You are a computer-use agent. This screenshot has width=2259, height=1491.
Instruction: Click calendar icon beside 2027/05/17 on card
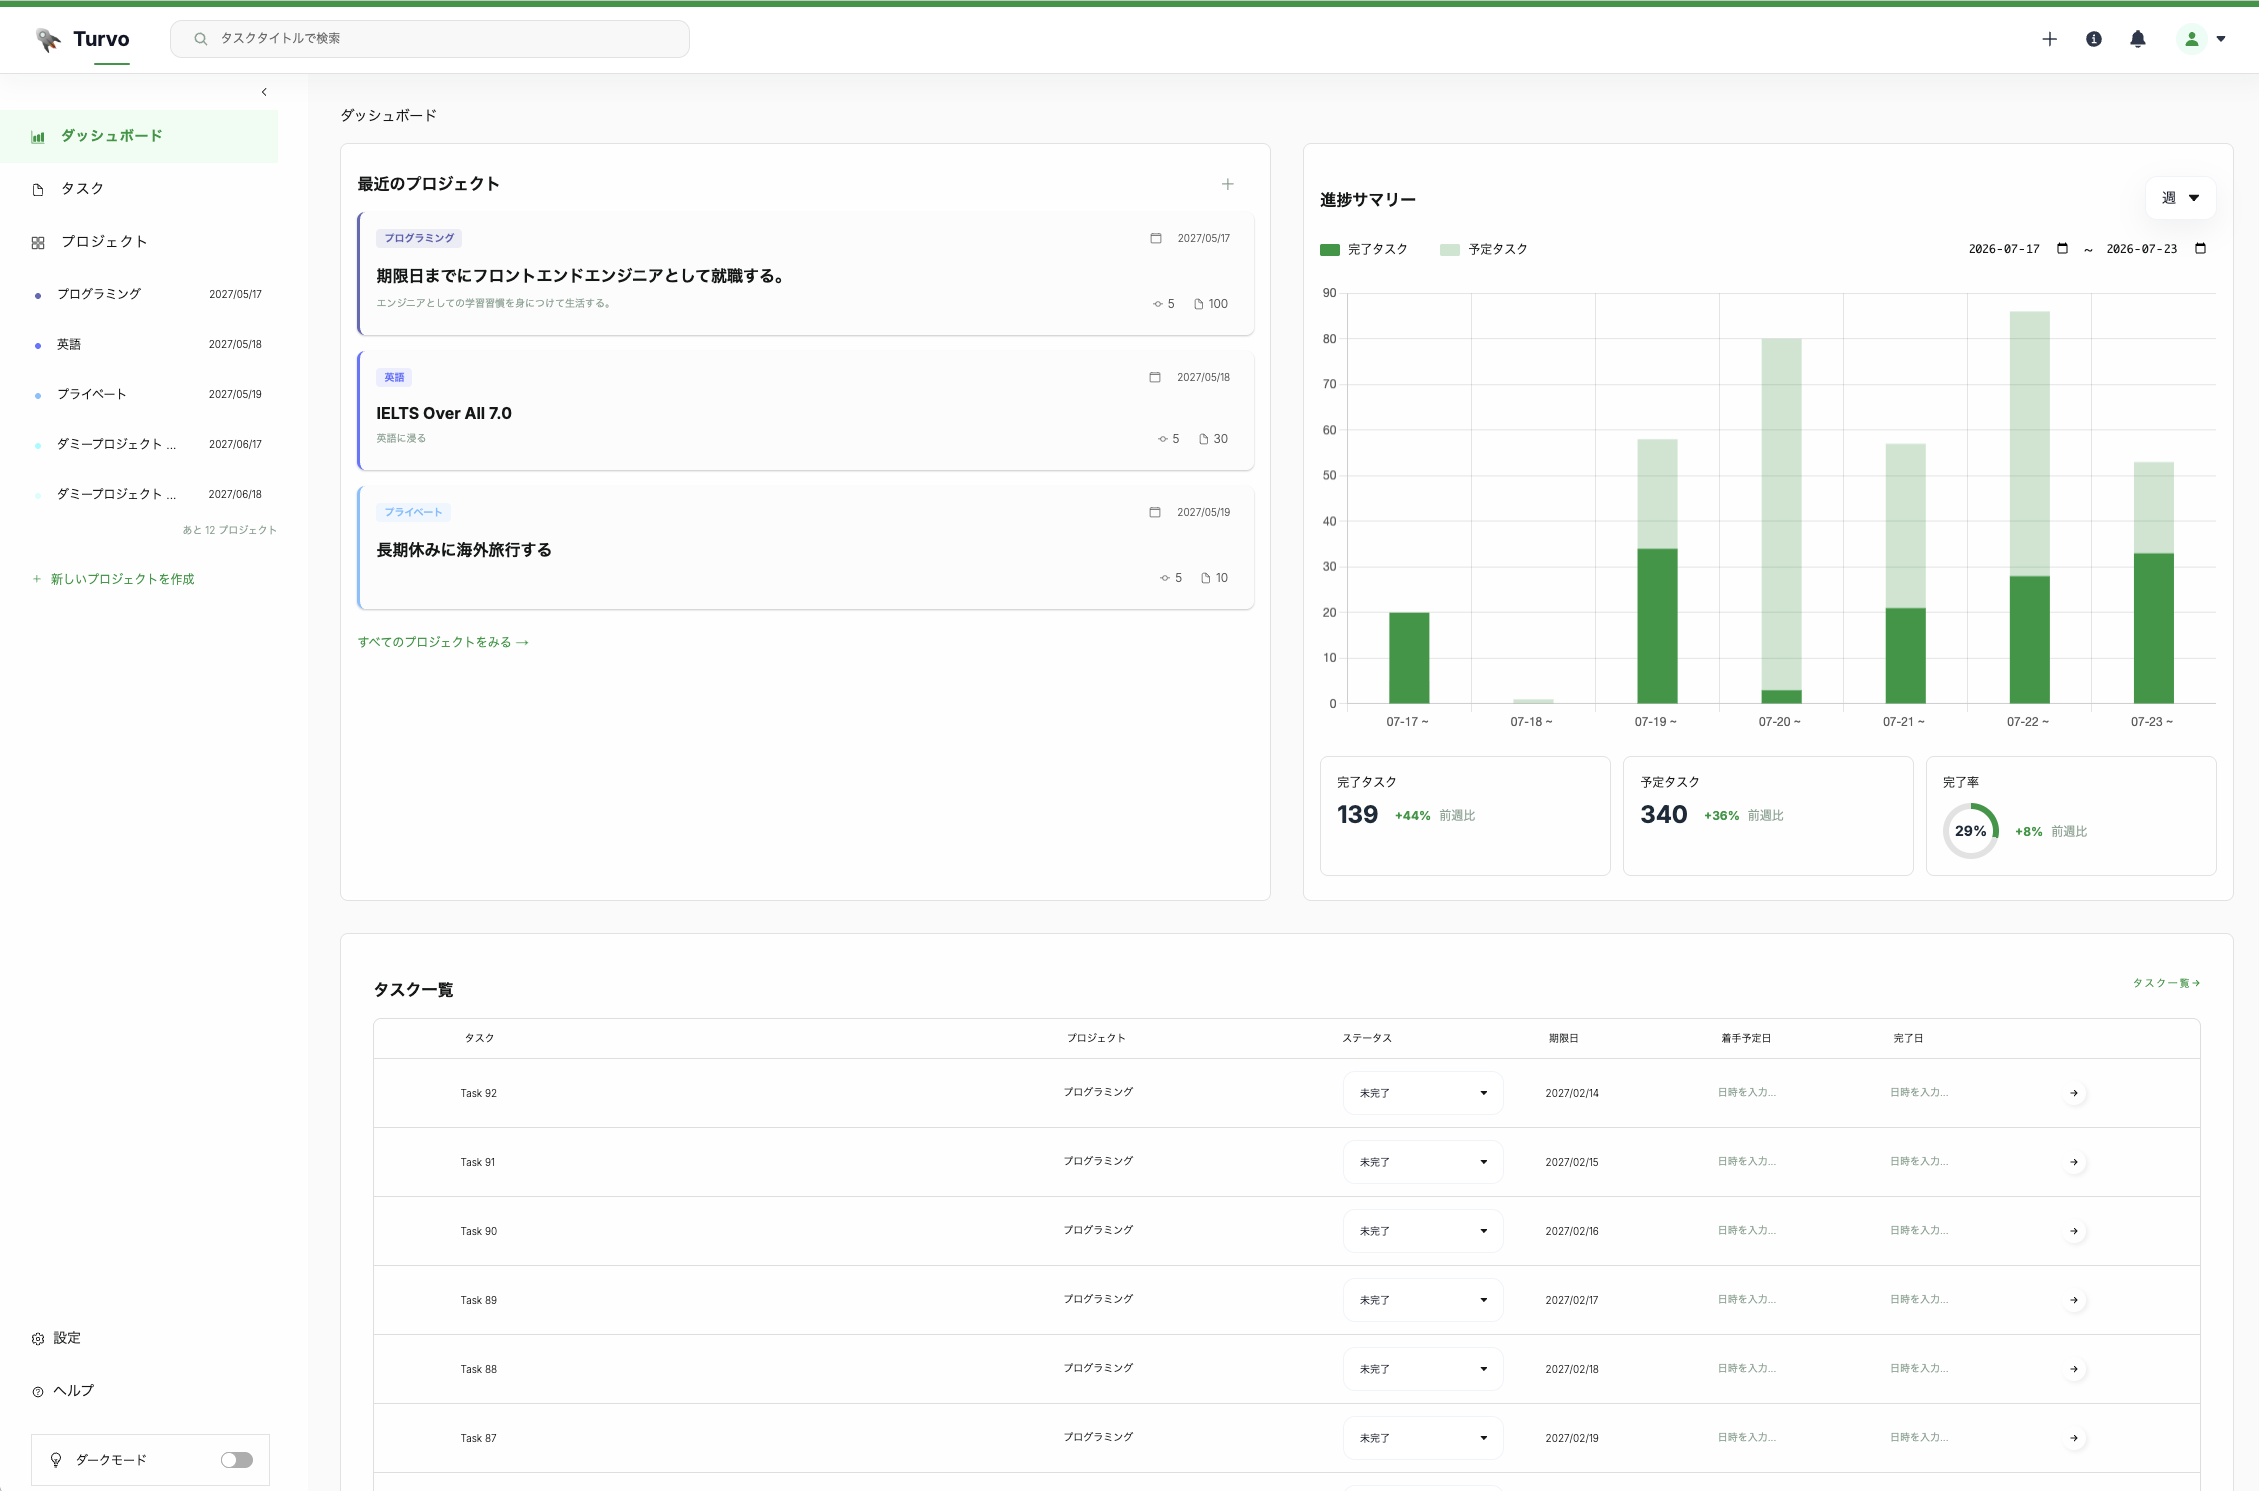coord(1156,238)
